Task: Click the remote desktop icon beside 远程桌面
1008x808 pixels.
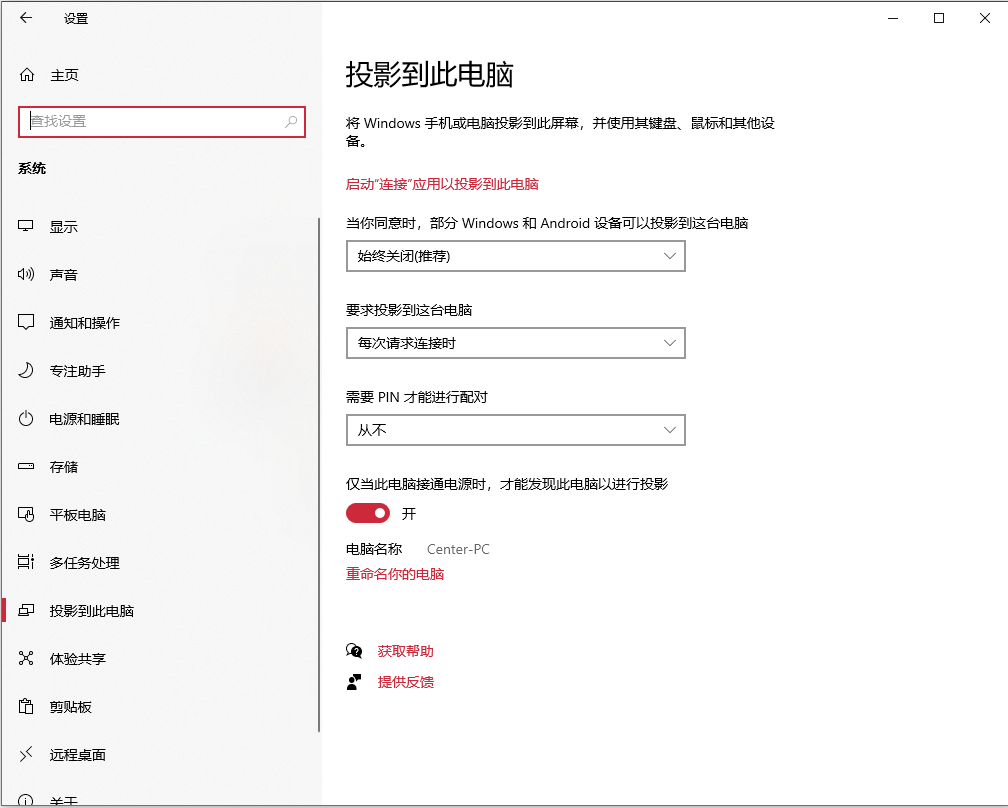Action: click(26, 755)
